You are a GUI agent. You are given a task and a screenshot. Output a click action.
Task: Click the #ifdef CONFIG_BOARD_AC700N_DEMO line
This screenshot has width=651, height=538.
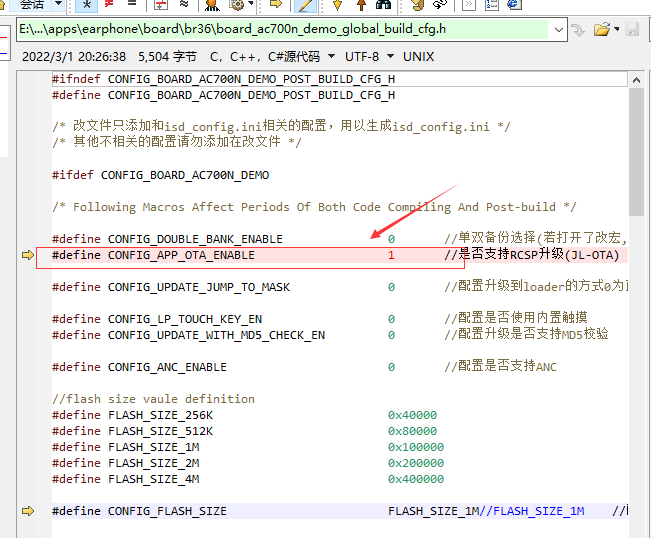(x=161, y=175)
